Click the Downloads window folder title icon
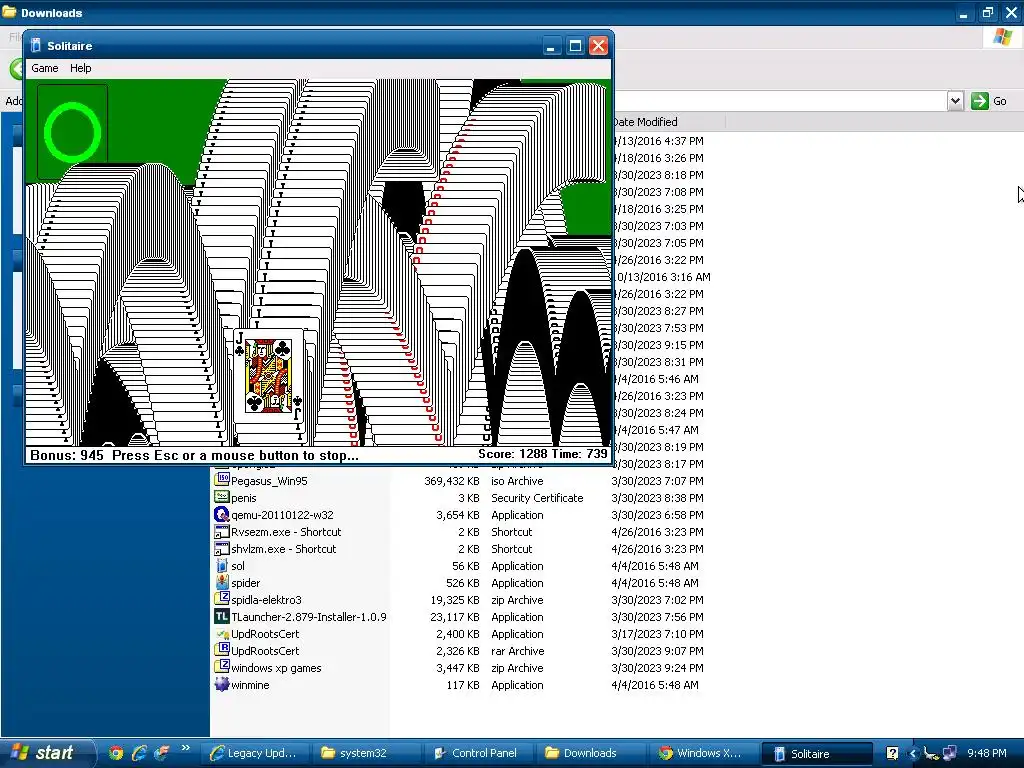Screen dimensions: 1024x768 click(x=9, y=12)
